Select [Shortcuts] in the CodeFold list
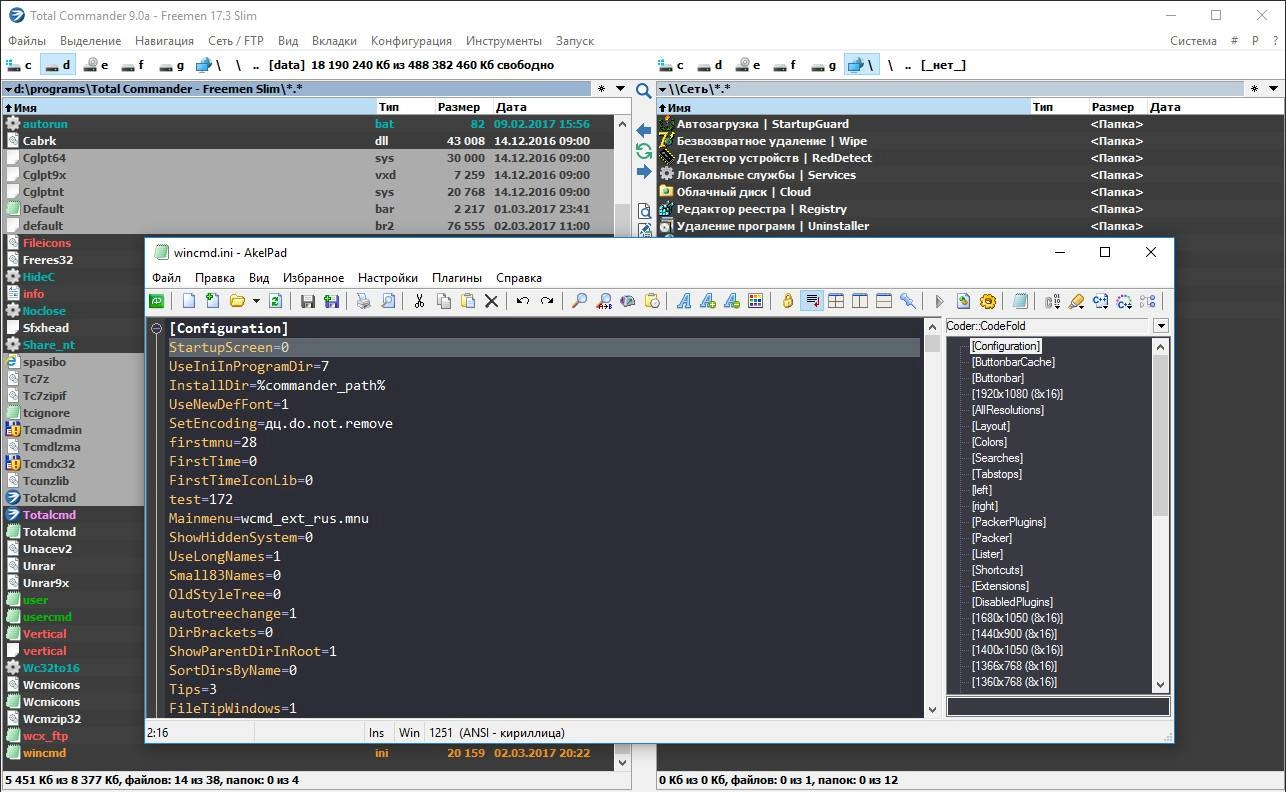Screen dimensions: 1286x792 (x=998, y=570)
